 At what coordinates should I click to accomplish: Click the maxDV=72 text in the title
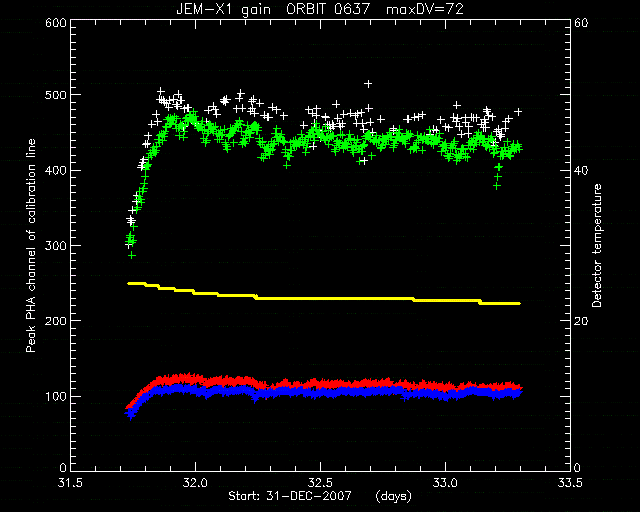[425, 9]
